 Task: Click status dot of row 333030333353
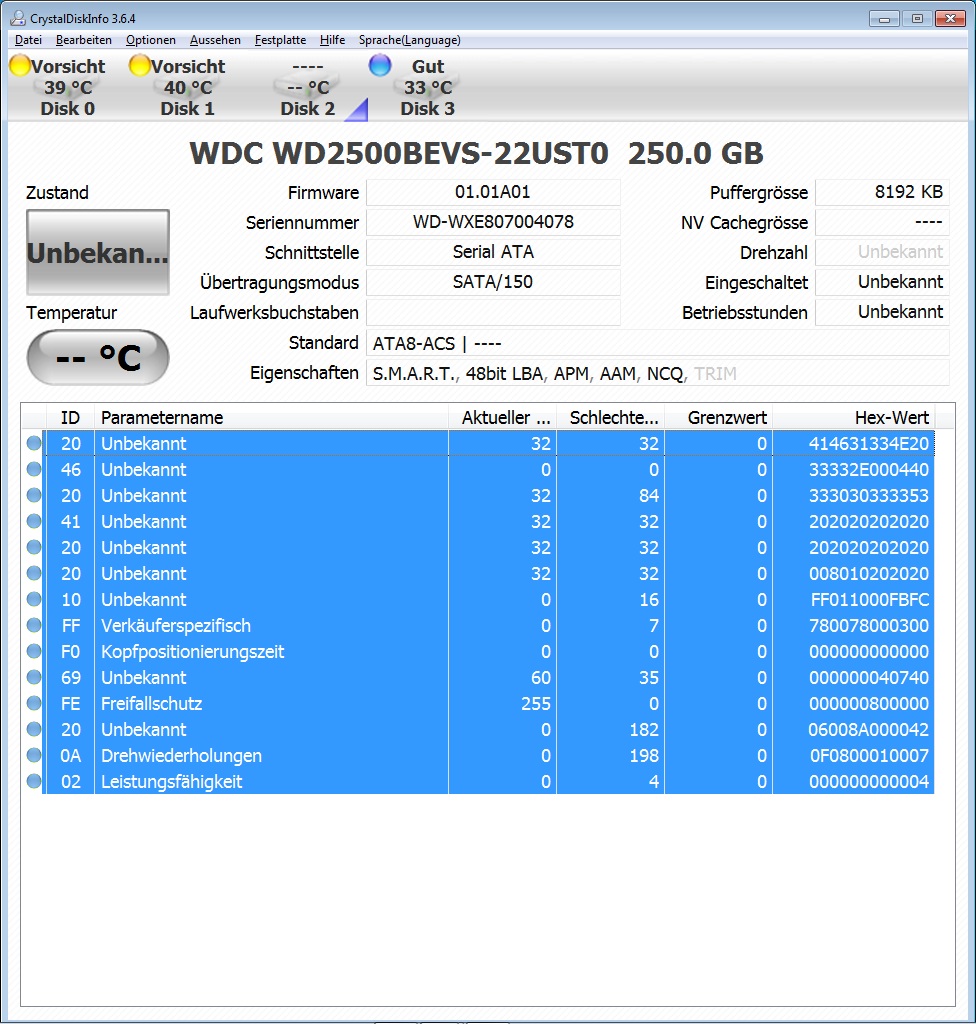click(34, 496)
